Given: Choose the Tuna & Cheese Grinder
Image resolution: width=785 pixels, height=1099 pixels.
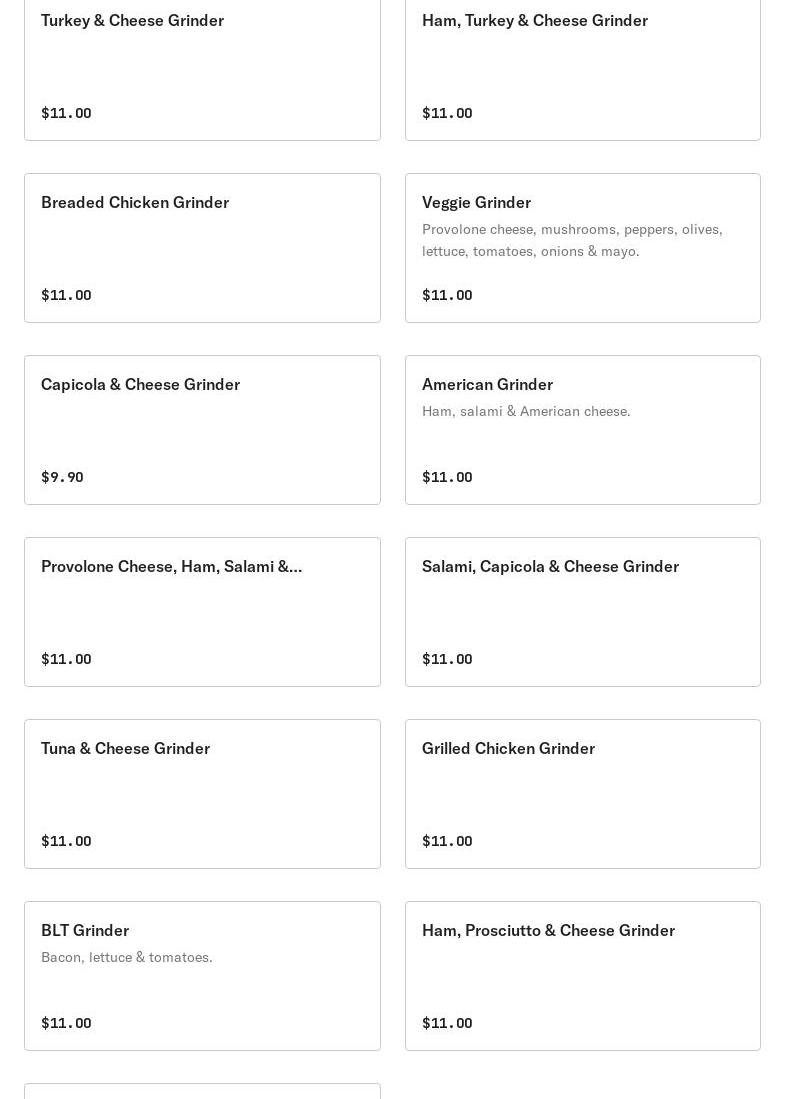Looking at the screenshot, I should (x=203, y=794).
